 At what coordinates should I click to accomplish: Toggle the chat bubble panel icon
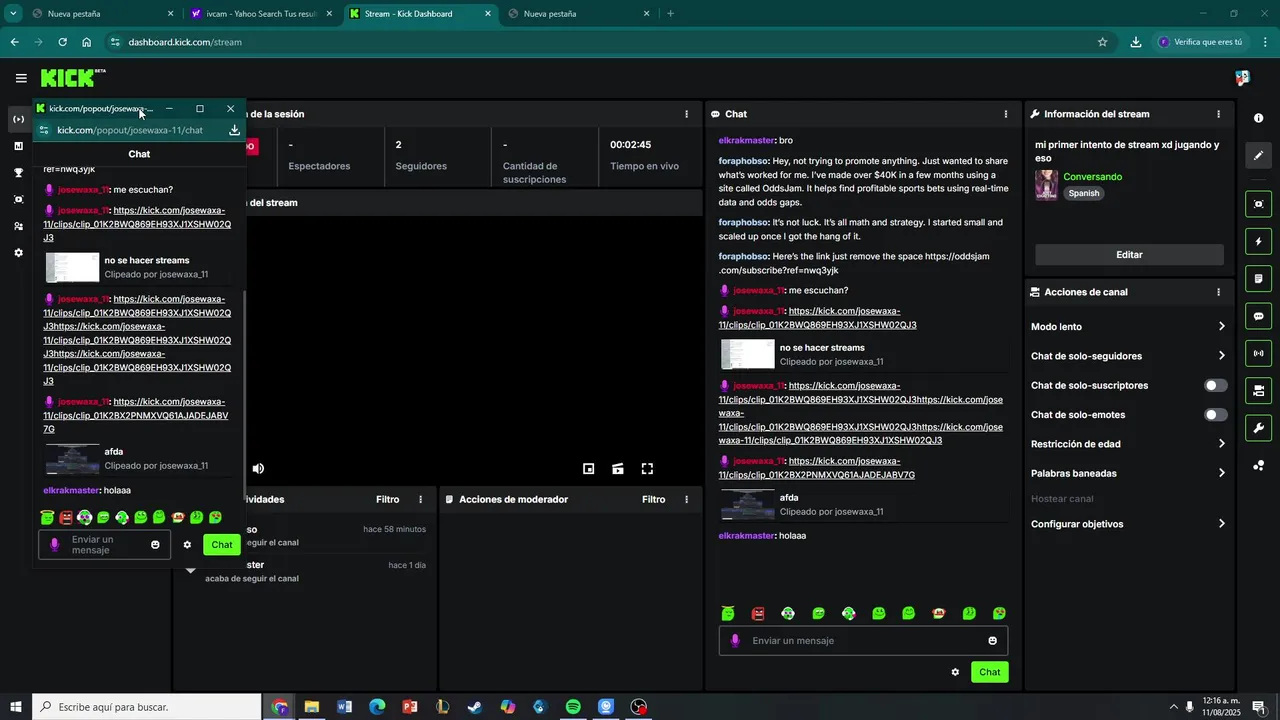coord(1258,316)
